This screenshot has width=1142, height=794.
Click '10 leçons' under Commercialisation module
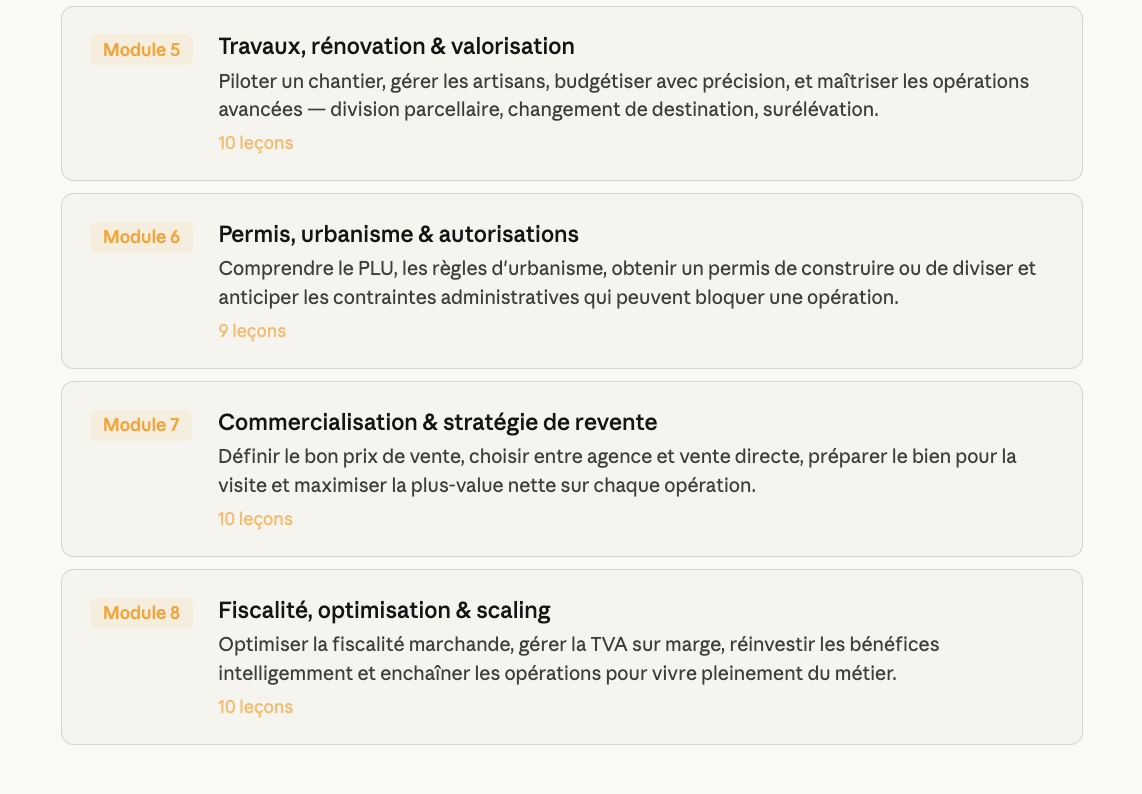tap(256, 519)
